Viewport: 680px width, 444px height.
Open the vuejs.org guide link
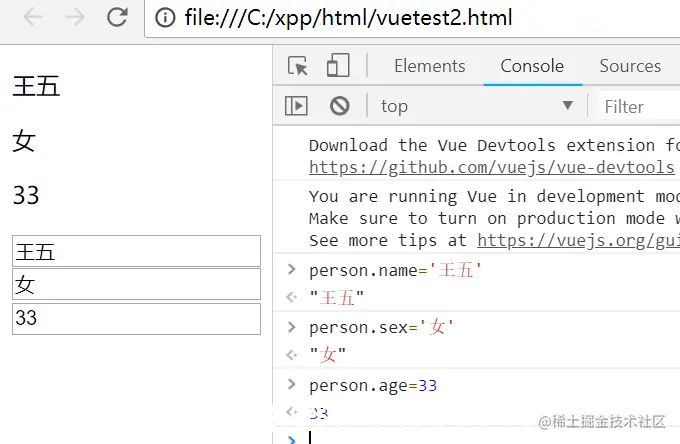(x=579, y=240)
